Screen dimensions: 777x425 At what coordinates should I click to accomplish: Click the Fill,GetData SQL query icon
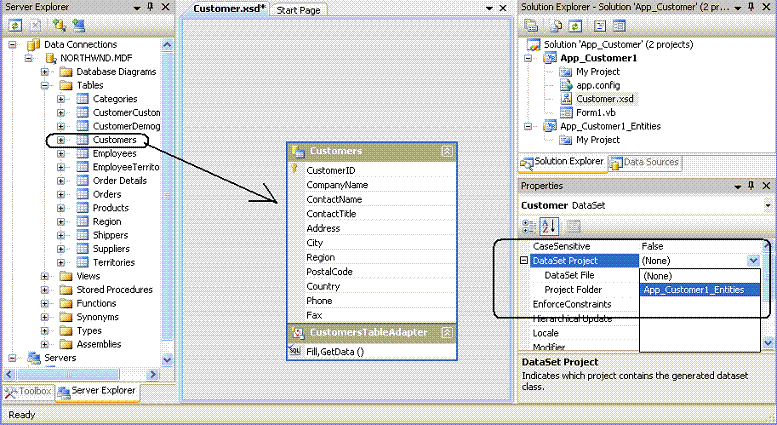point(295,351)
